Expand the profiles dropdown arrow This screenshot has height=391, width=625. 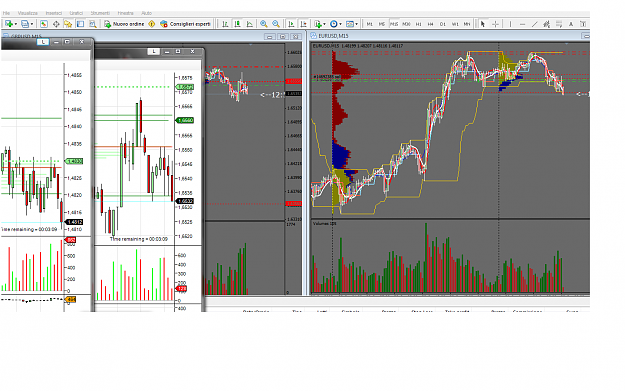pyautogui.click(x=31, y=24)
